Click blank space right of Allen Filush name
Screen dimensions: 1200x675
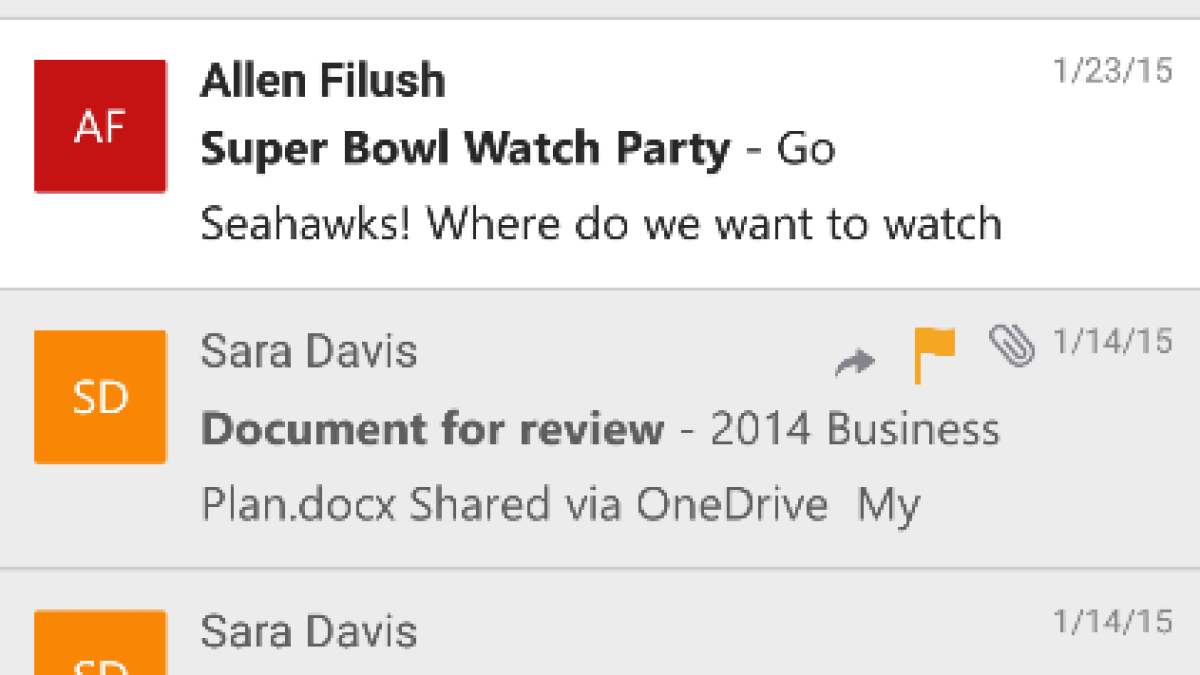pyautogui.click(x=700, y=81)
